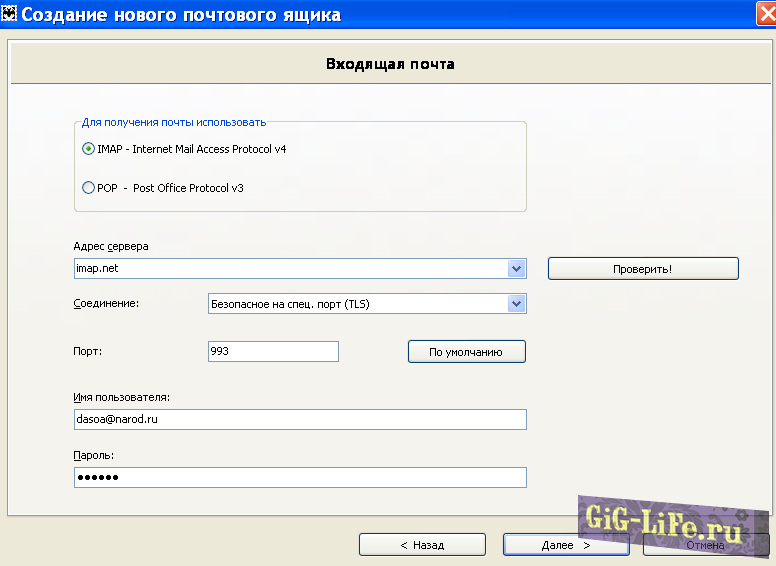Image resolution: width=776 pixels, height=566 pixels.
Task: Click the Адрес сервера label
Action: [111, 246]
